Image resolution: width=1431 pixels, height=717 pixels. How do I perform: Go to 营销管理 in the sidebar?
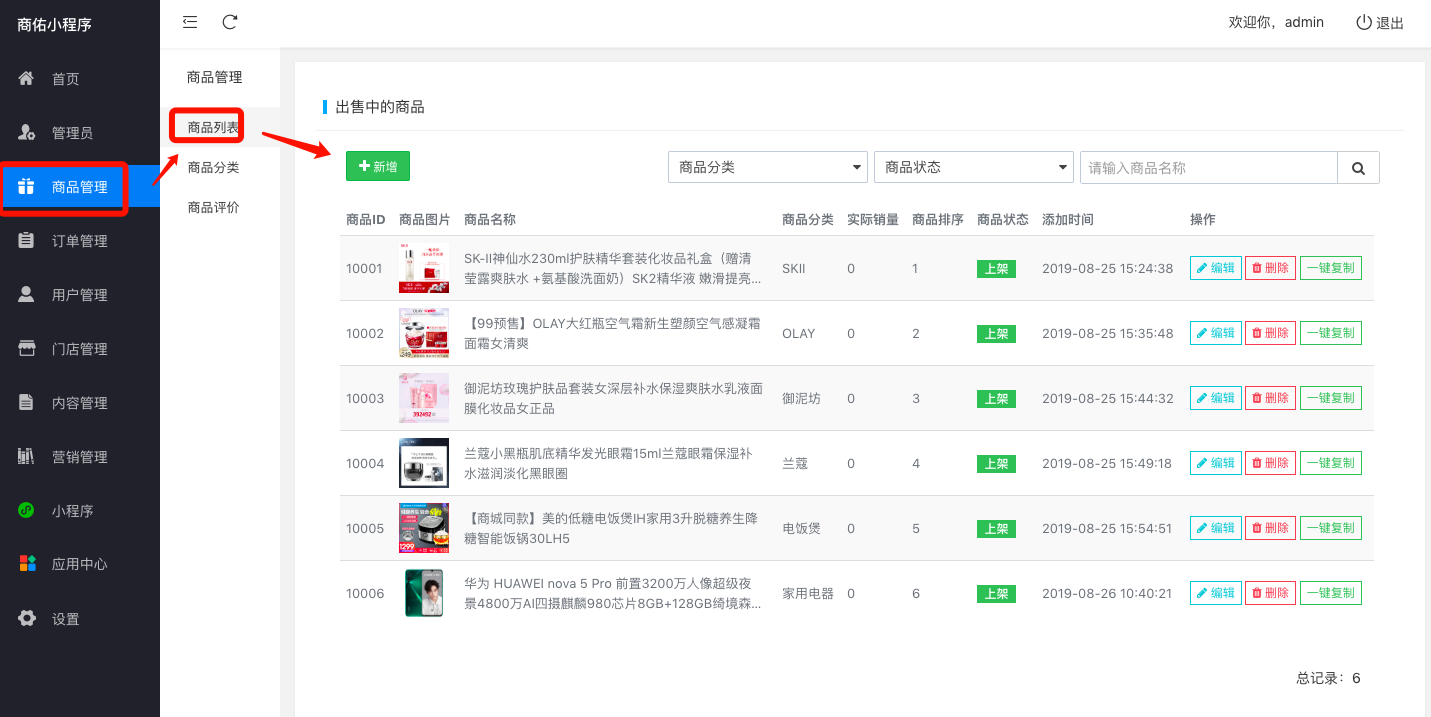(x=80, y=457)
